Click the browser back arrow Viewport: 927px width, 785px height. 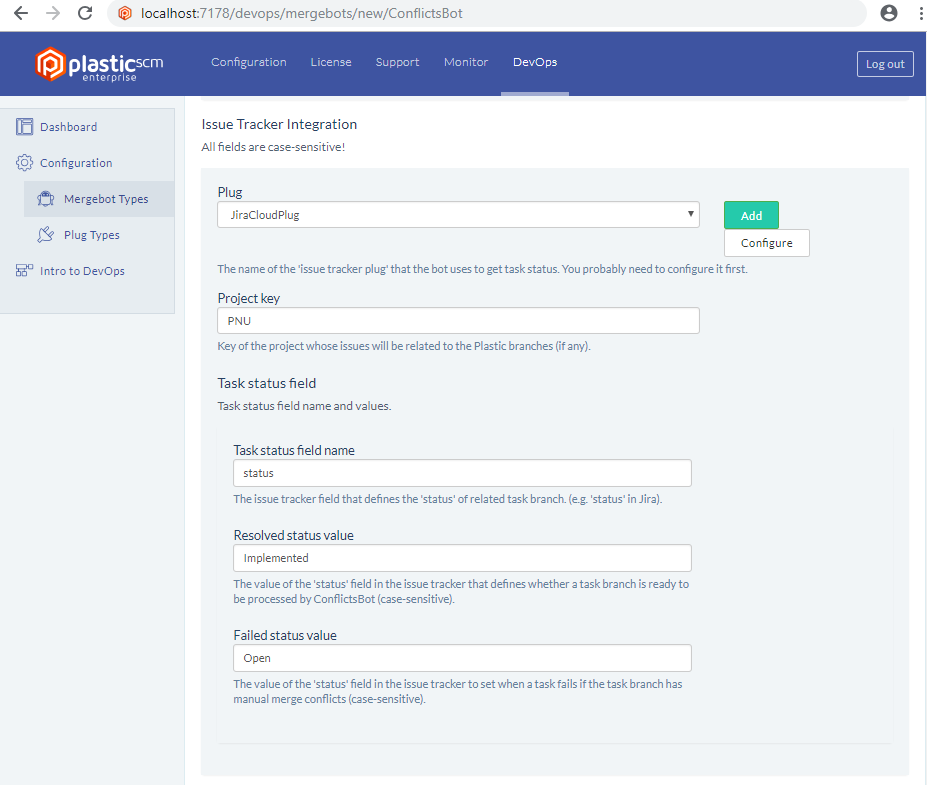tap(21, 13)
